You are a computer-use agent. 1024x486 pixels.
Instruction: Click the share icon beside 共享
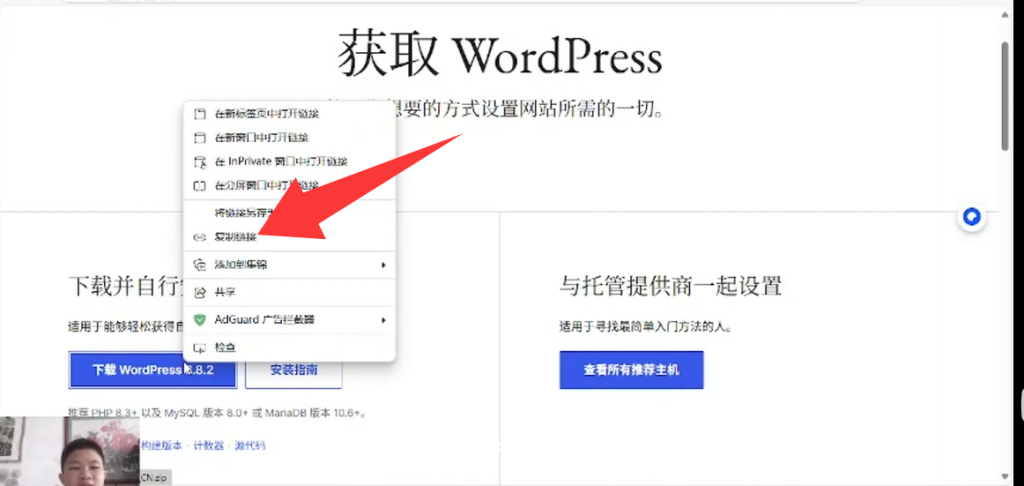click(x=200, y=293)
